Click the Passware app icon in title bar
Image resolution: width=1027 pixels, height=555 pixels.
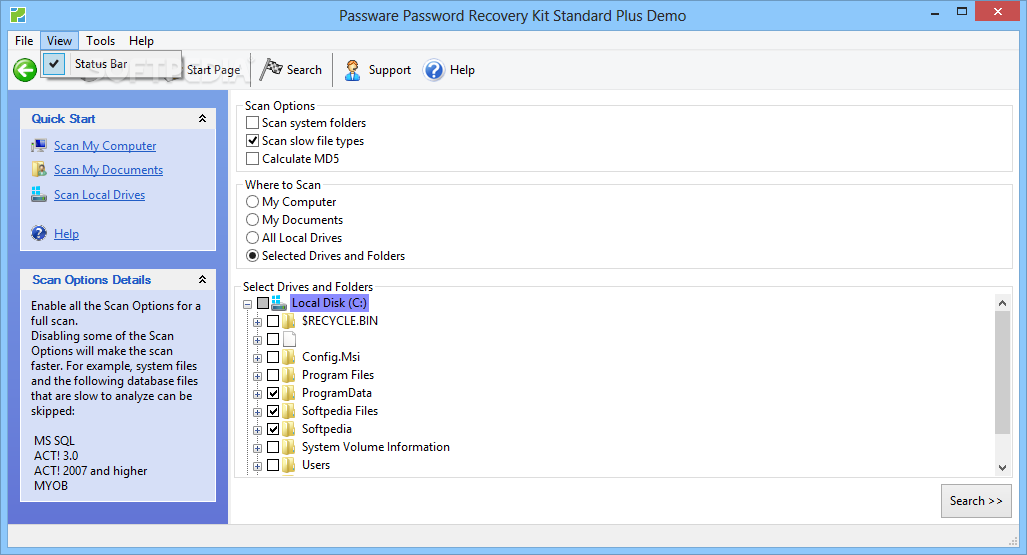point(18,14)
